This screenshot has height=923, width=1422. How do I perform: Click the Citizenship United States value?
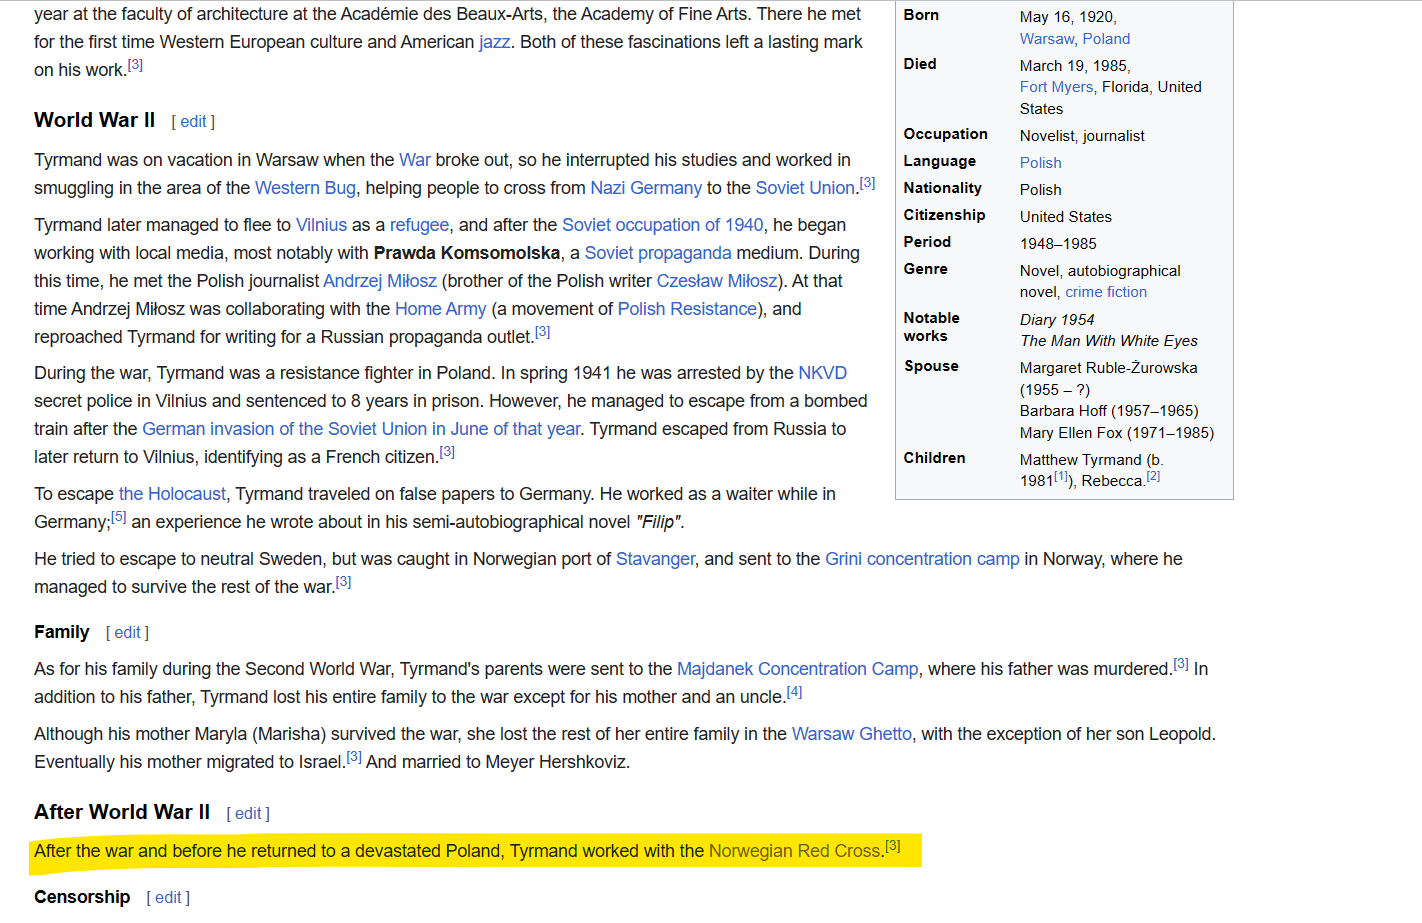pos(1066,217)
